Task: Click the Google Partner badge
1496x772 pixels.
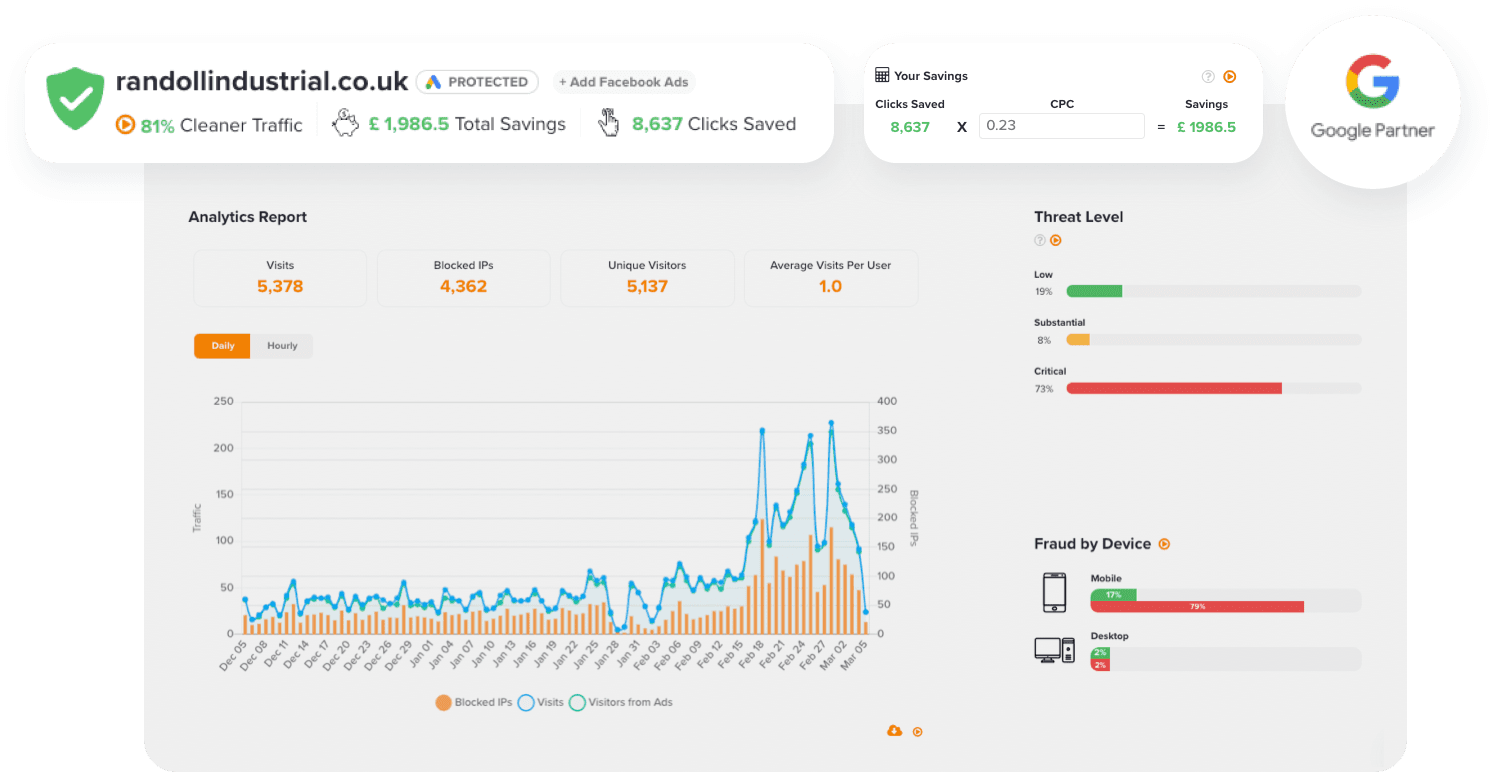Action: coord(1372,100)
